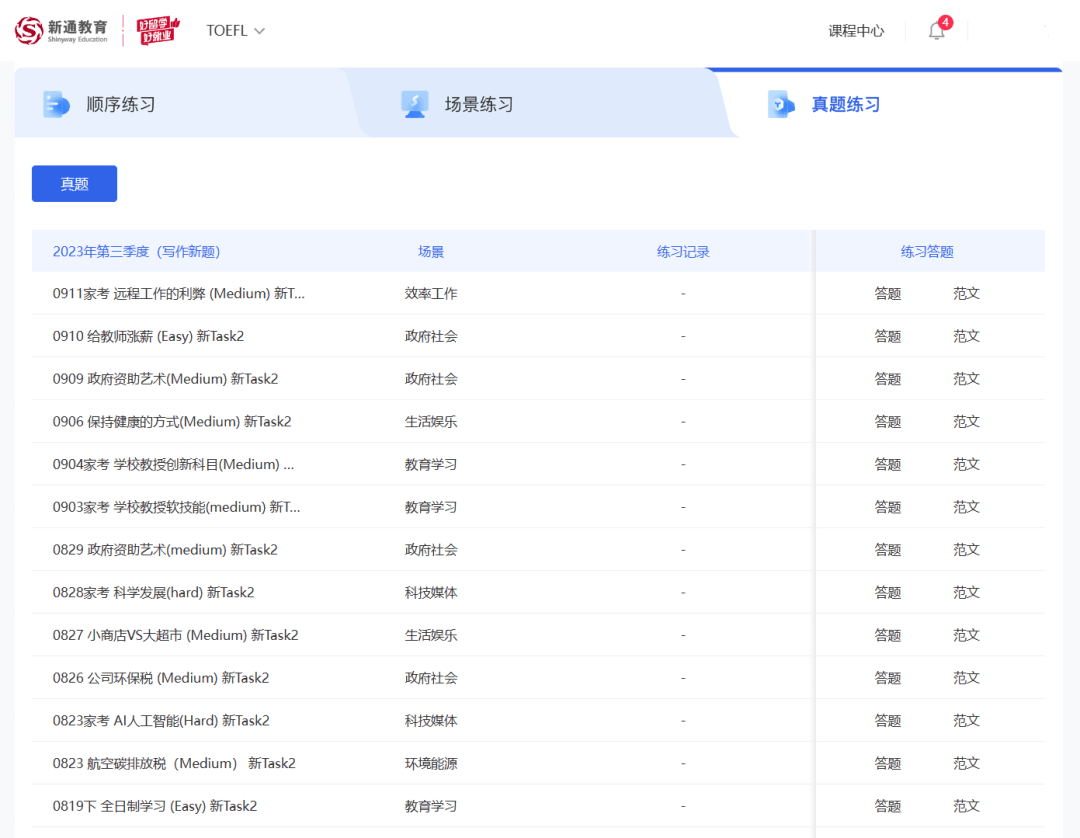Select row title 0911家考 远程工作的利弊

[x=178, y=293]
